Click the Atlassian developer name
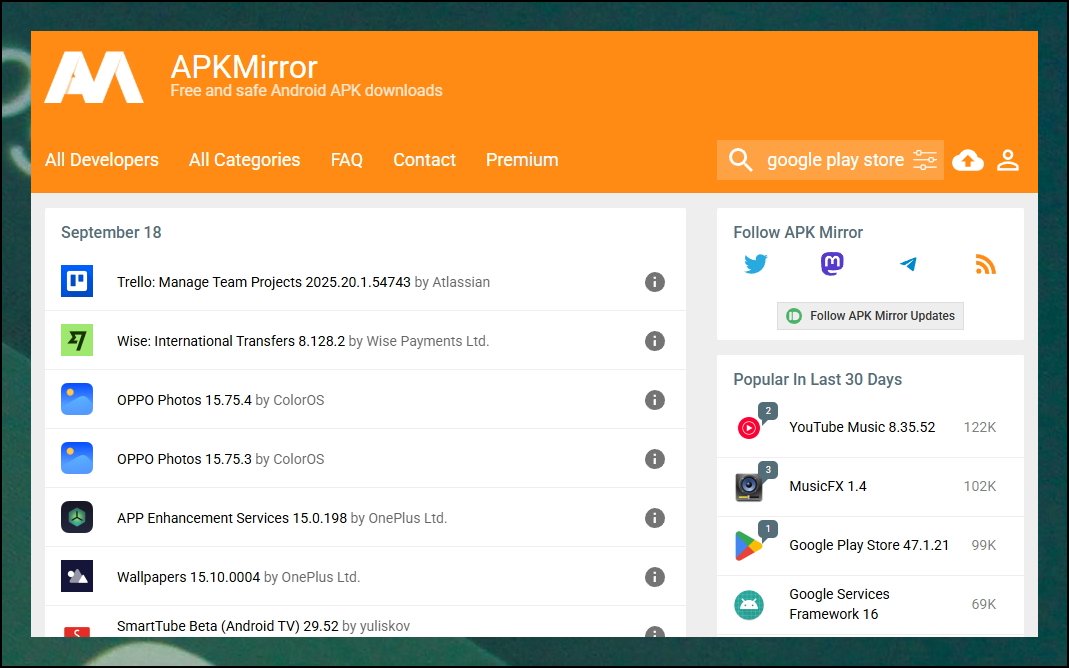The height and width of the screenshot is (668, 1069). [x=461, y=282]
